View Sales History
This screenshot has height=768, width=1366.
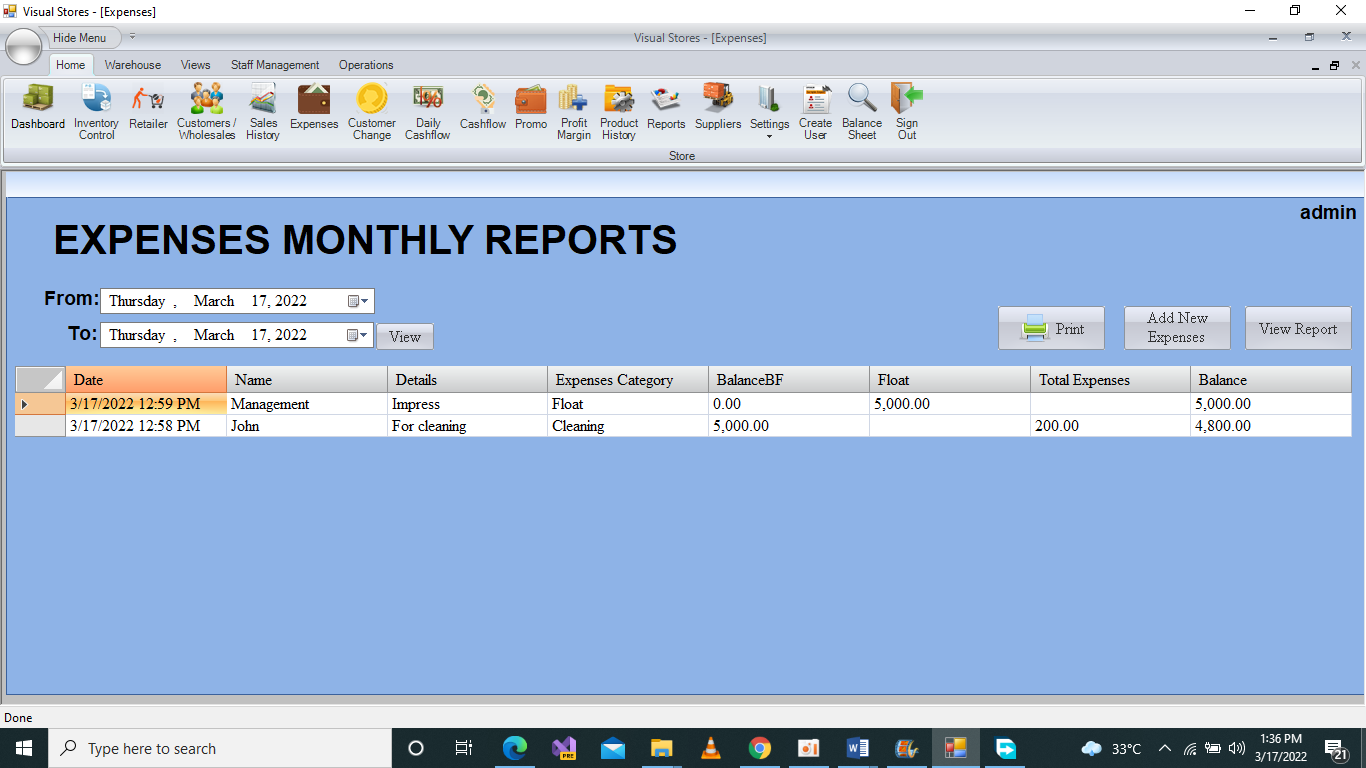coord(263,112)
